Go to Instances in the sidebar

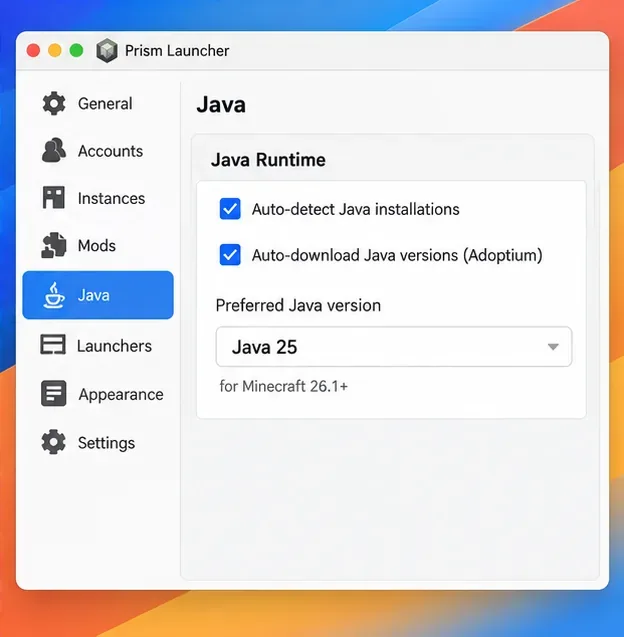98,198
